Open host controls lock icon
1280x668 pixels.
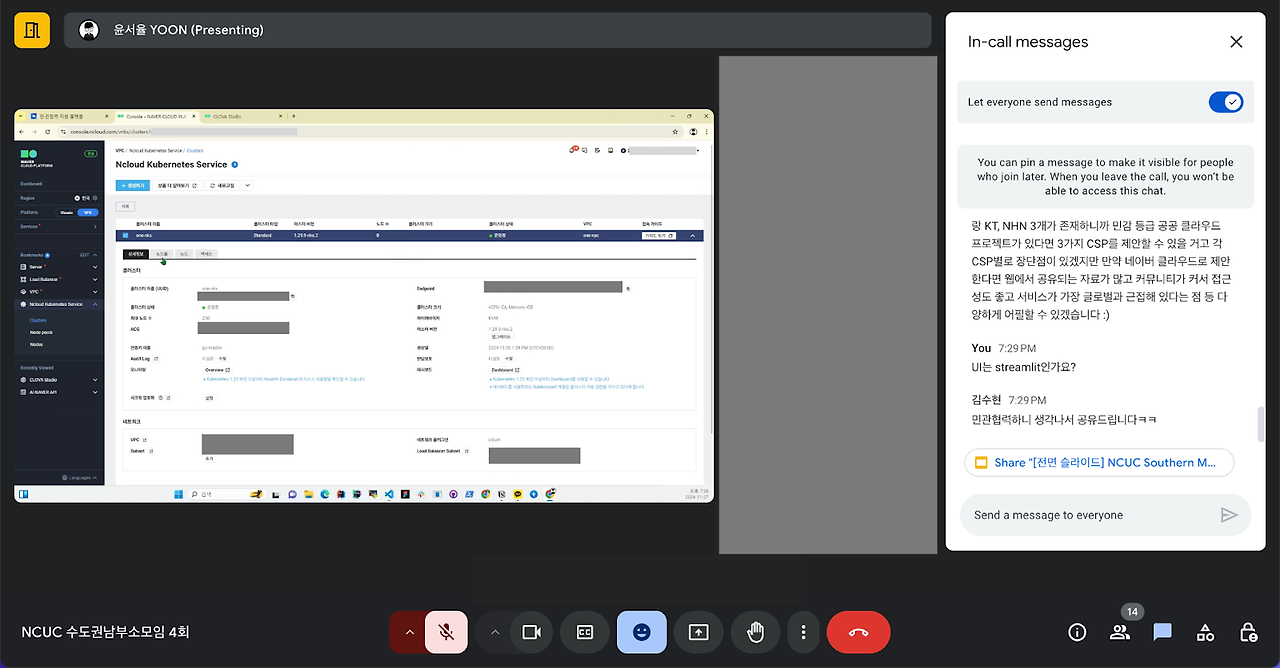[x=1248, y=632]
